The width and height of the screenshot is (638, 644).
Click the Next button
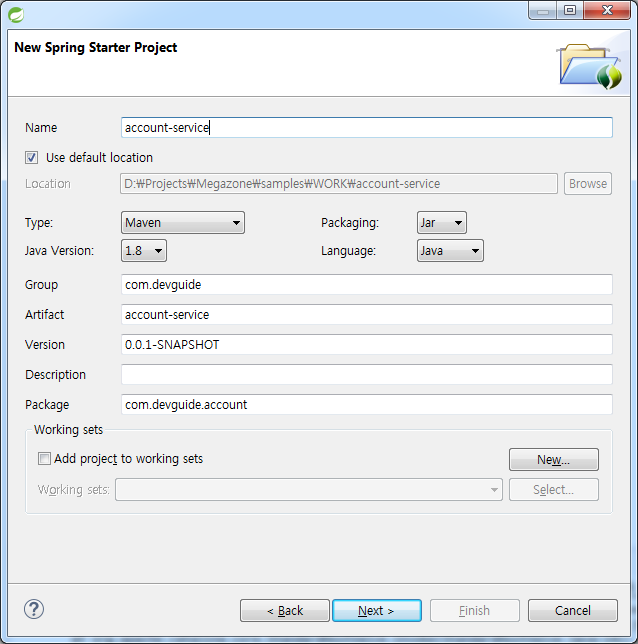(x=377, y=610)
